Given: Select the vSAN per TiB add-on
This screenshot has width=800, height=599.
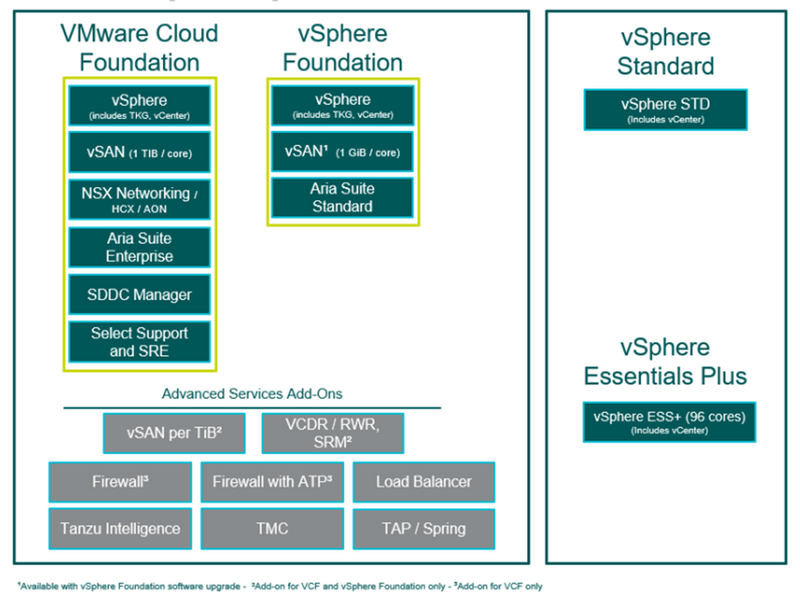Looking at the screenshot, I should [174, 433].
